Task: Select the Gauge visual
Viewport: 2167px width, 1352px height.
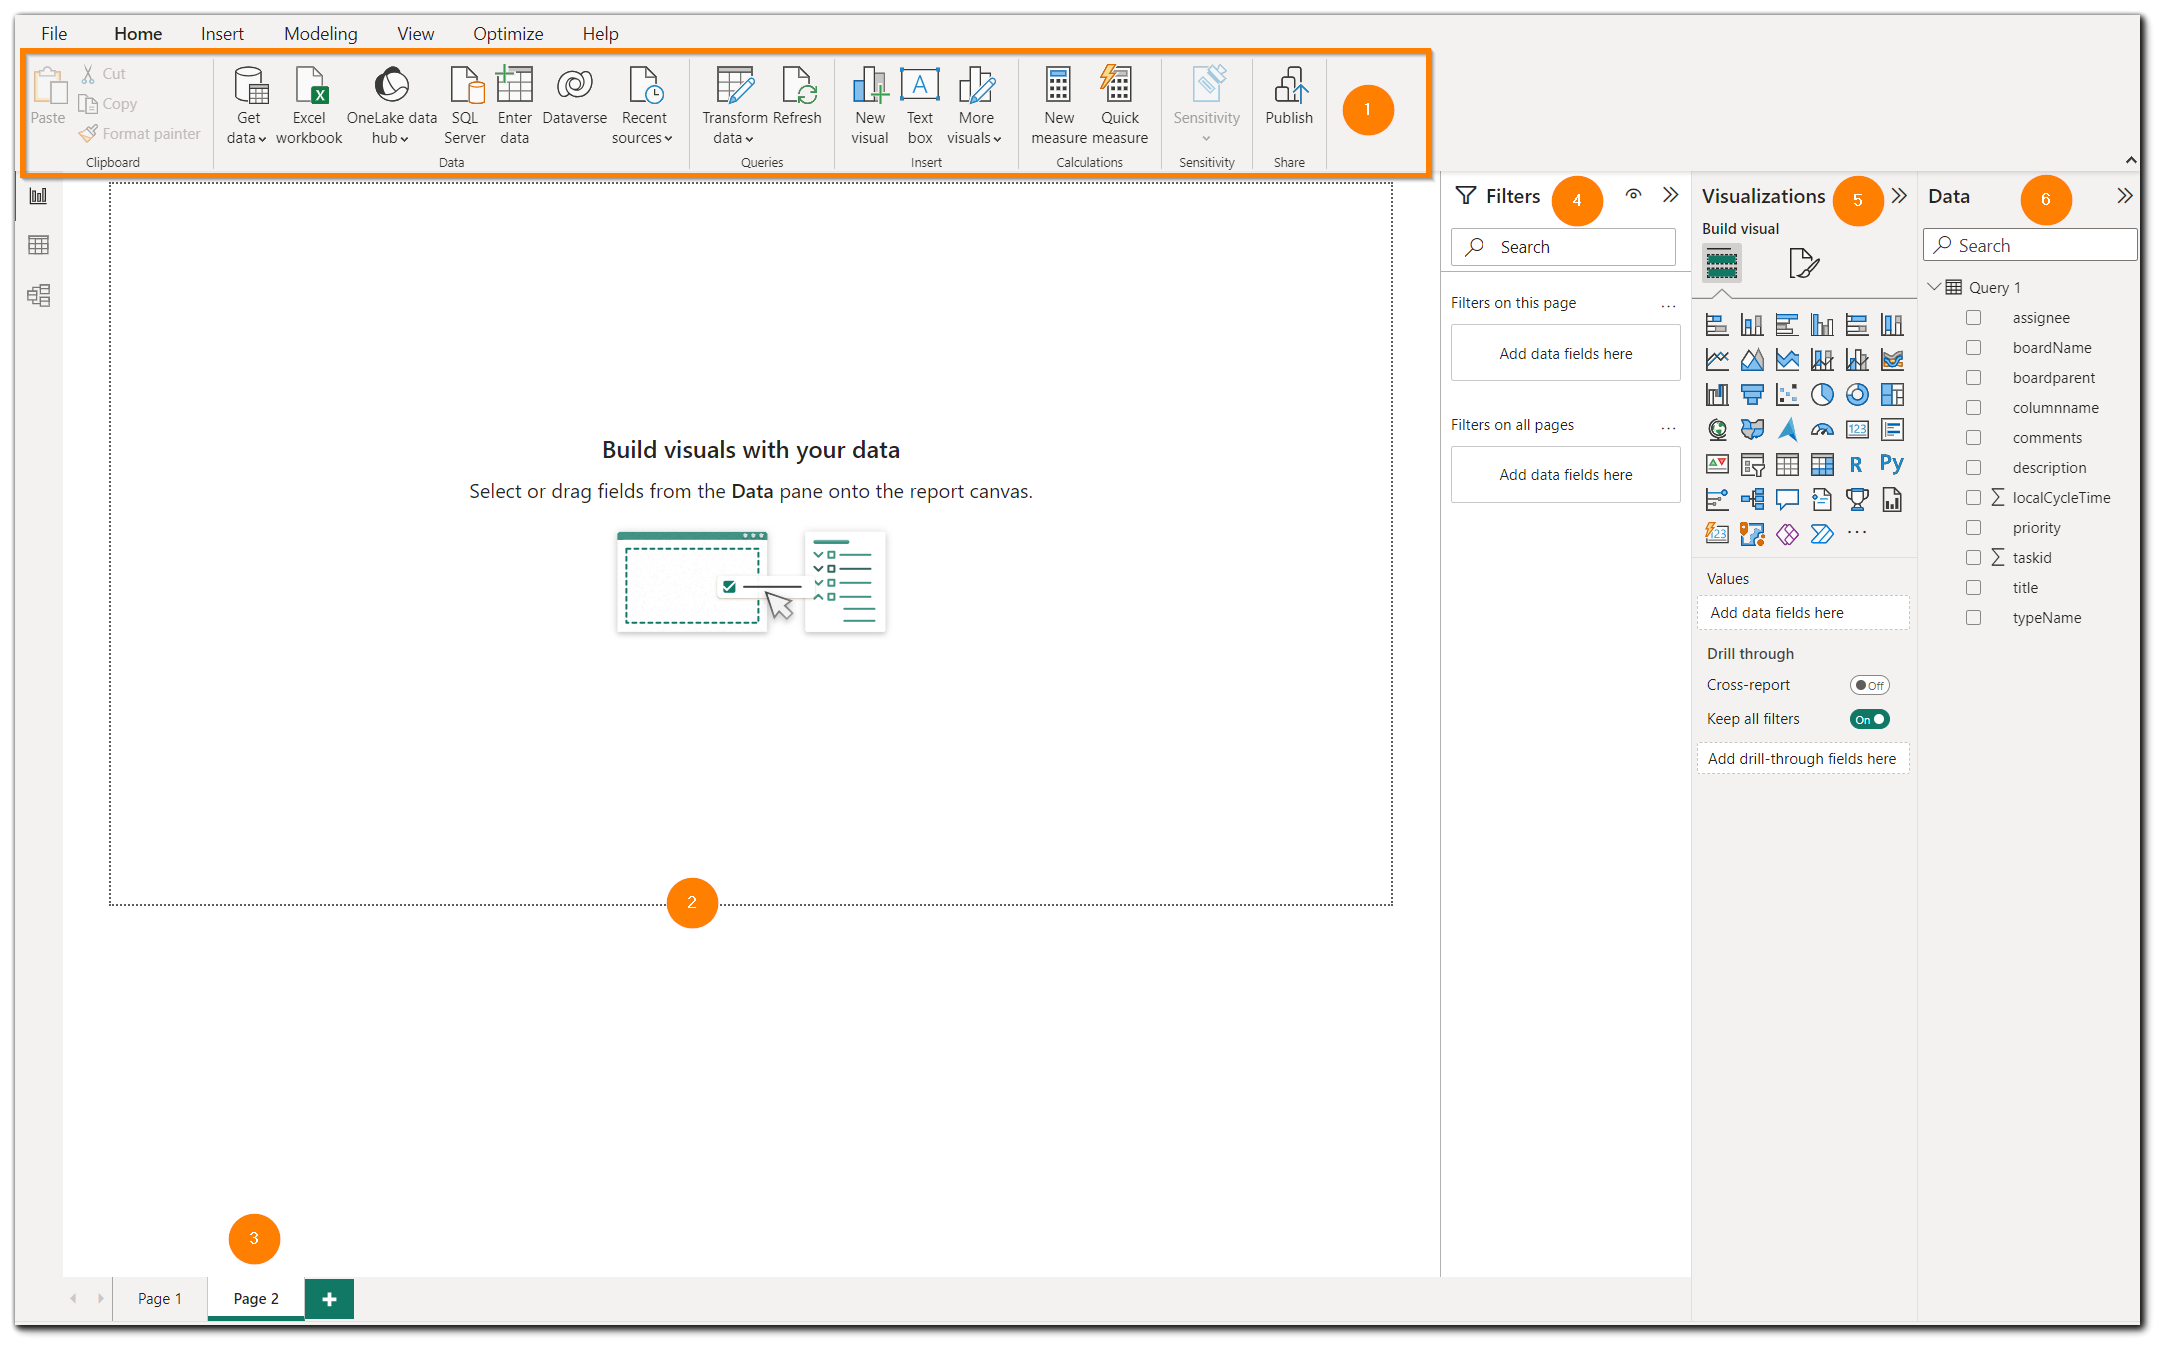Action: pos(1822,430)
